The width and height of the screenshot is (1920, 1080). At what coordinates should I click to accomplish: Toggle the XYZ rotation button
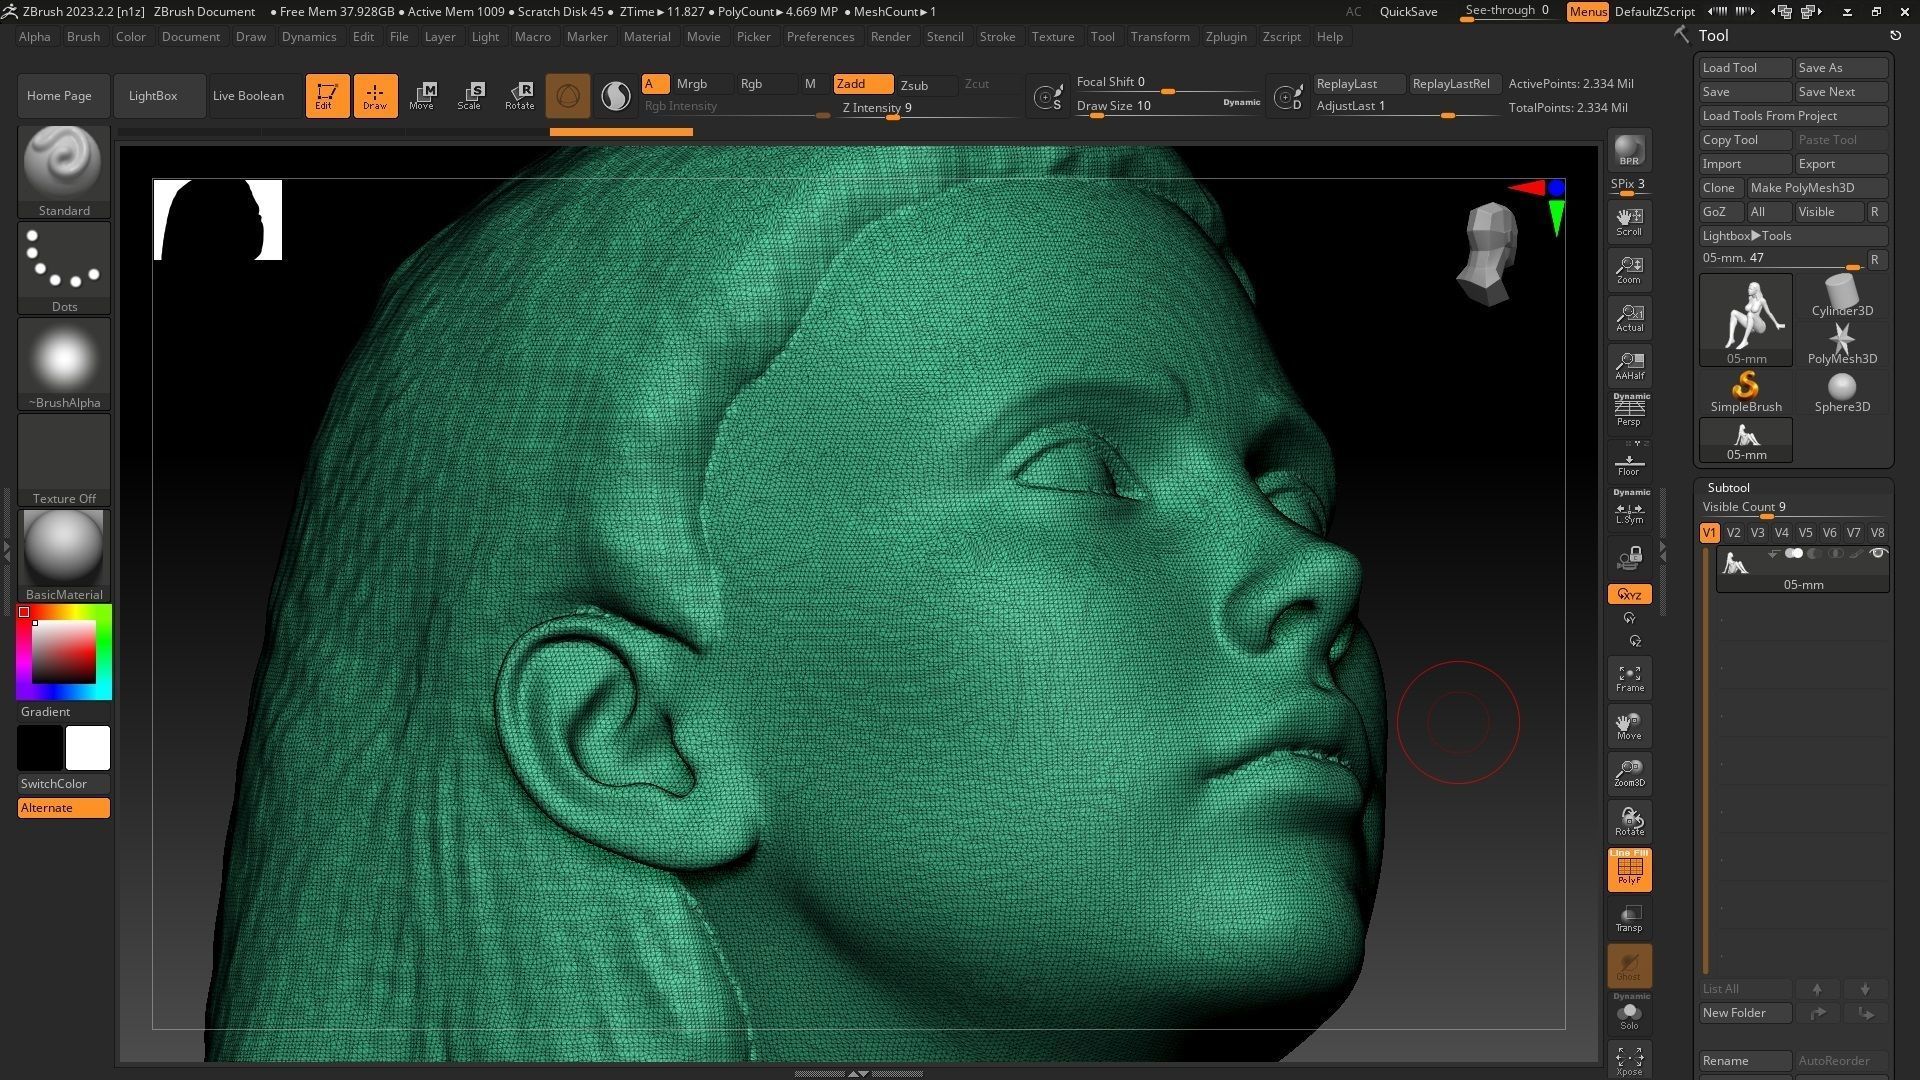[x=1629, y=594]
